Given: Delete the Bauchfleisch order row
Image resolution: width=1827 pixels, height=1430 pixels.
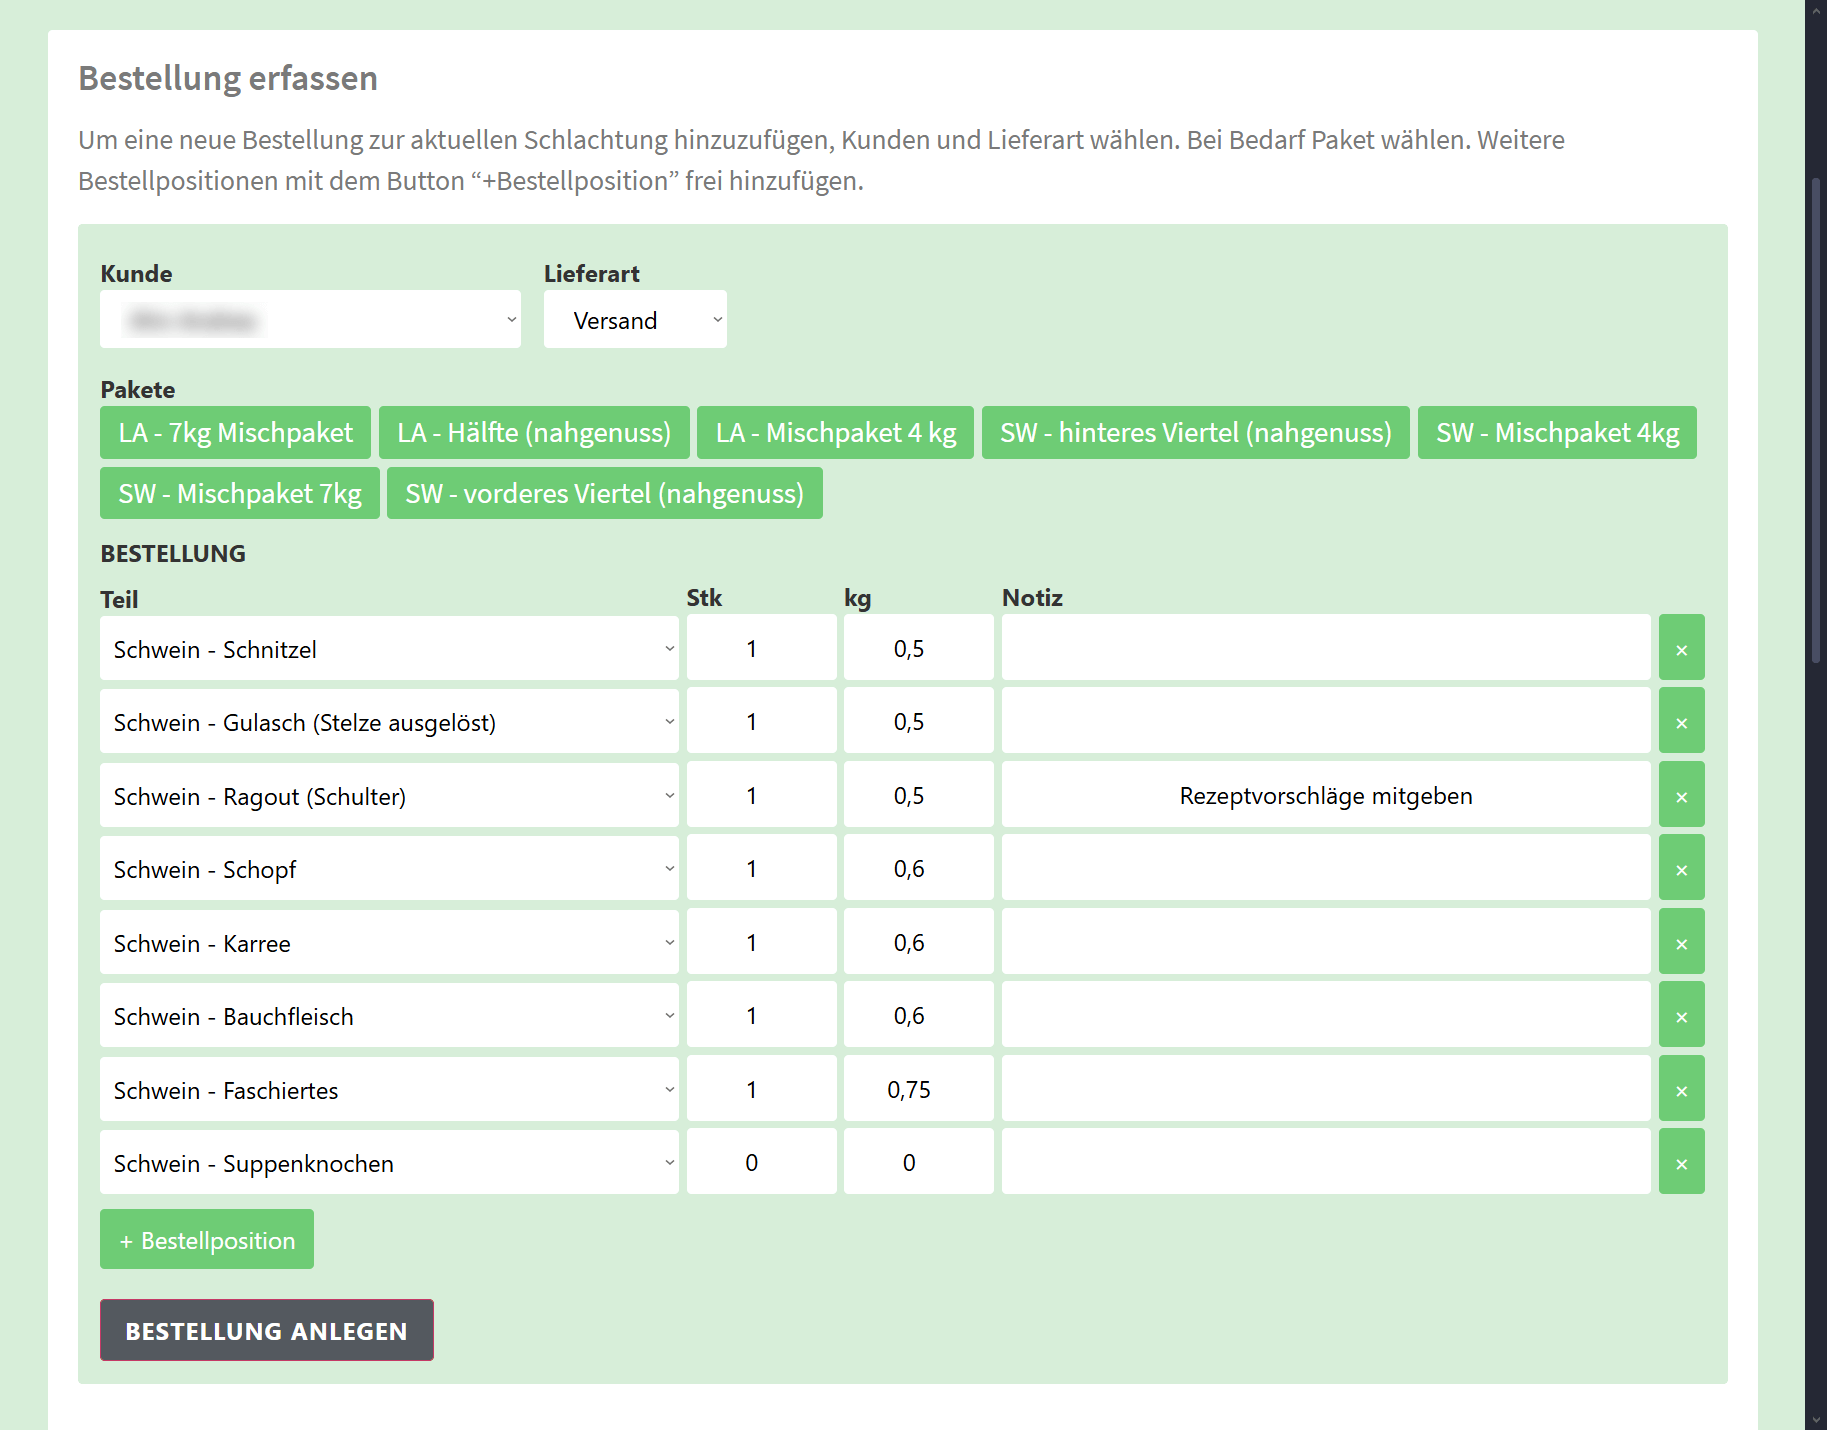Looking at the screenshot, I should pos(1681,1016).
